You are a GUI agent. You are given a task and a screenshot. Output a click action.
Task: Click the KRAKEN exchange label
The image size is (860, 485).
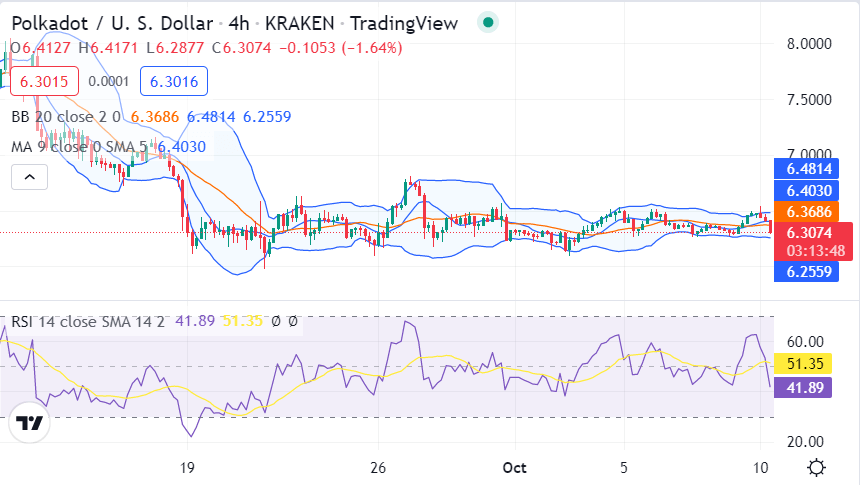click(x=299, y=23)
